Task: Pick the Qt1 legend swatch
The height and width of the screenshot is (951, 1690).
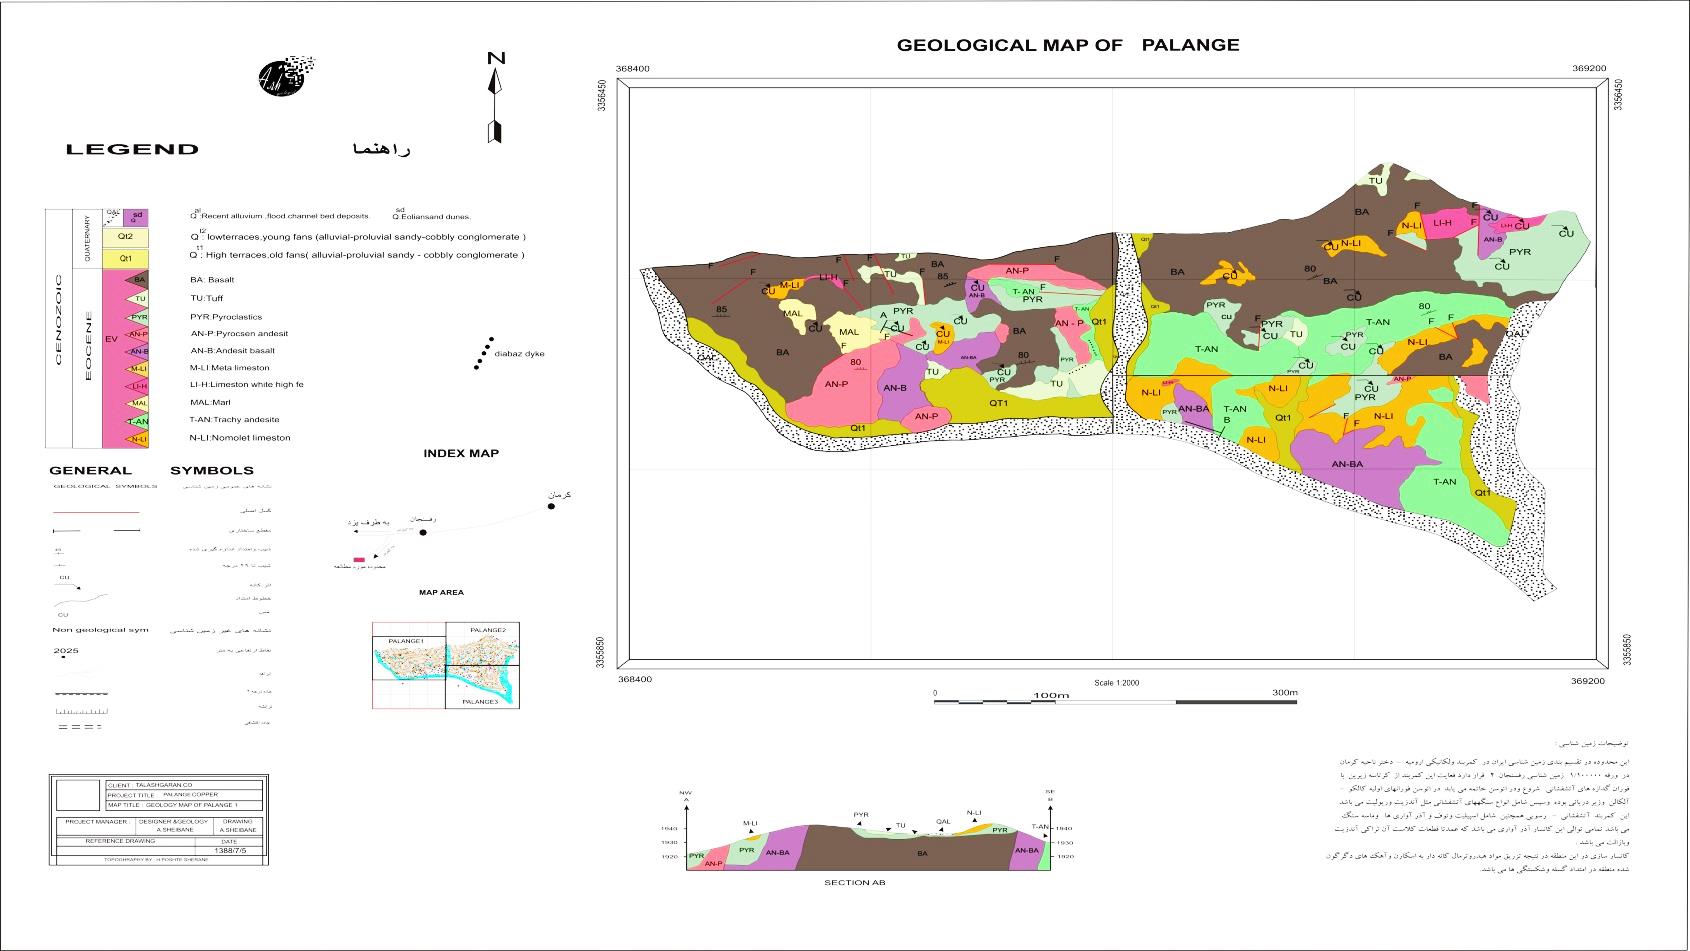Action: pyautogui.click(x=125, y=259)
